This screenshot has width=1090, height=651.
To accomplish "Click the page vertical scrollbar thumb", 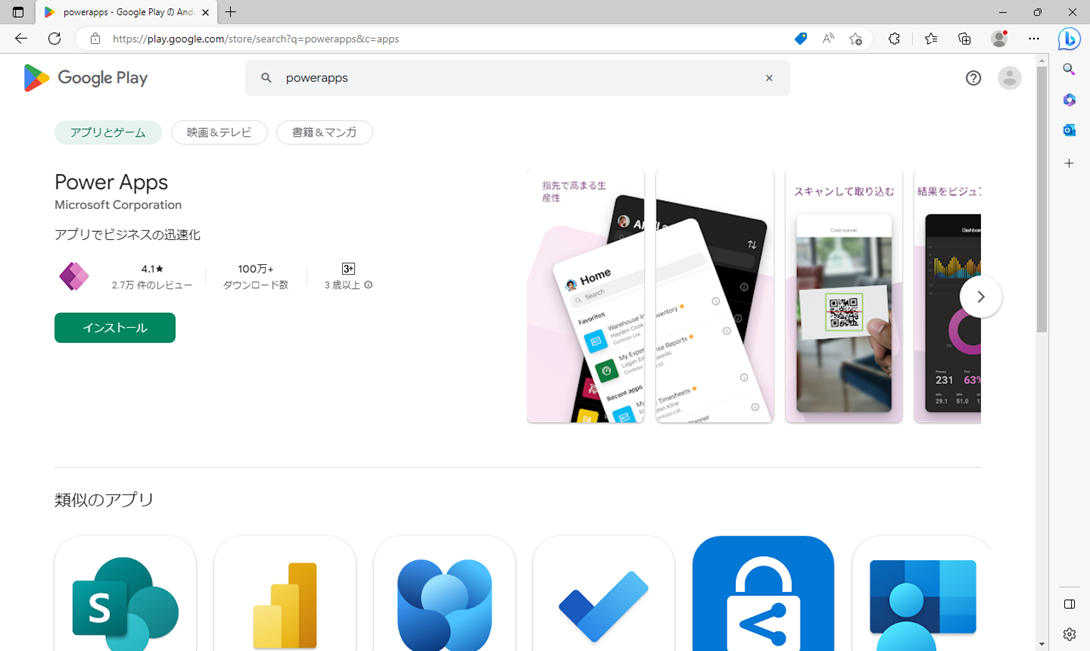I will 1041,199.
